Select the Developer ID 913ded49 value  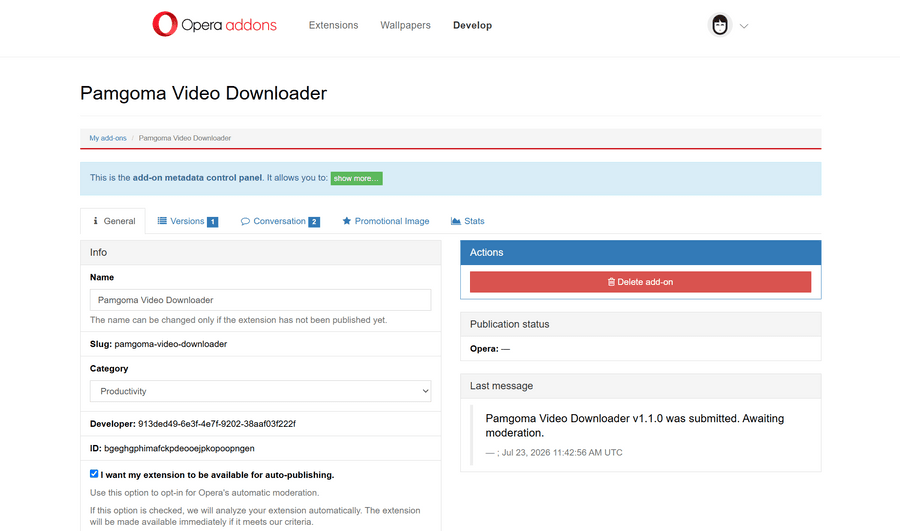(x=217, y=424)
